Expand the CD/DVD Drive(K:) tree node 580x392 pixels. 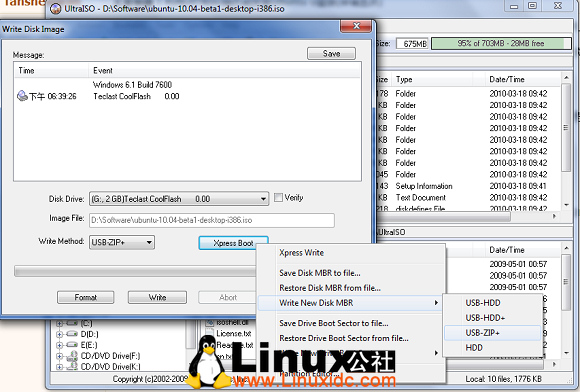pos(59,367)
